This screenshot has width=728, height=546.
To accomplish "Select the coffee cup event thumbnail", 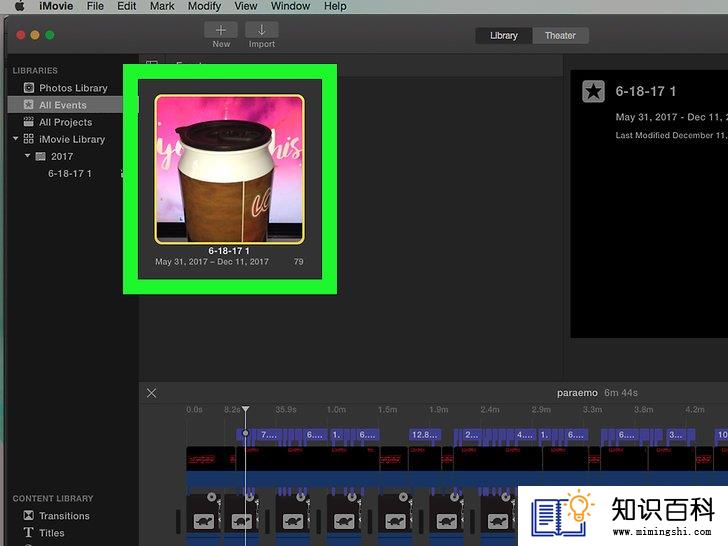I will coord(229,169).
